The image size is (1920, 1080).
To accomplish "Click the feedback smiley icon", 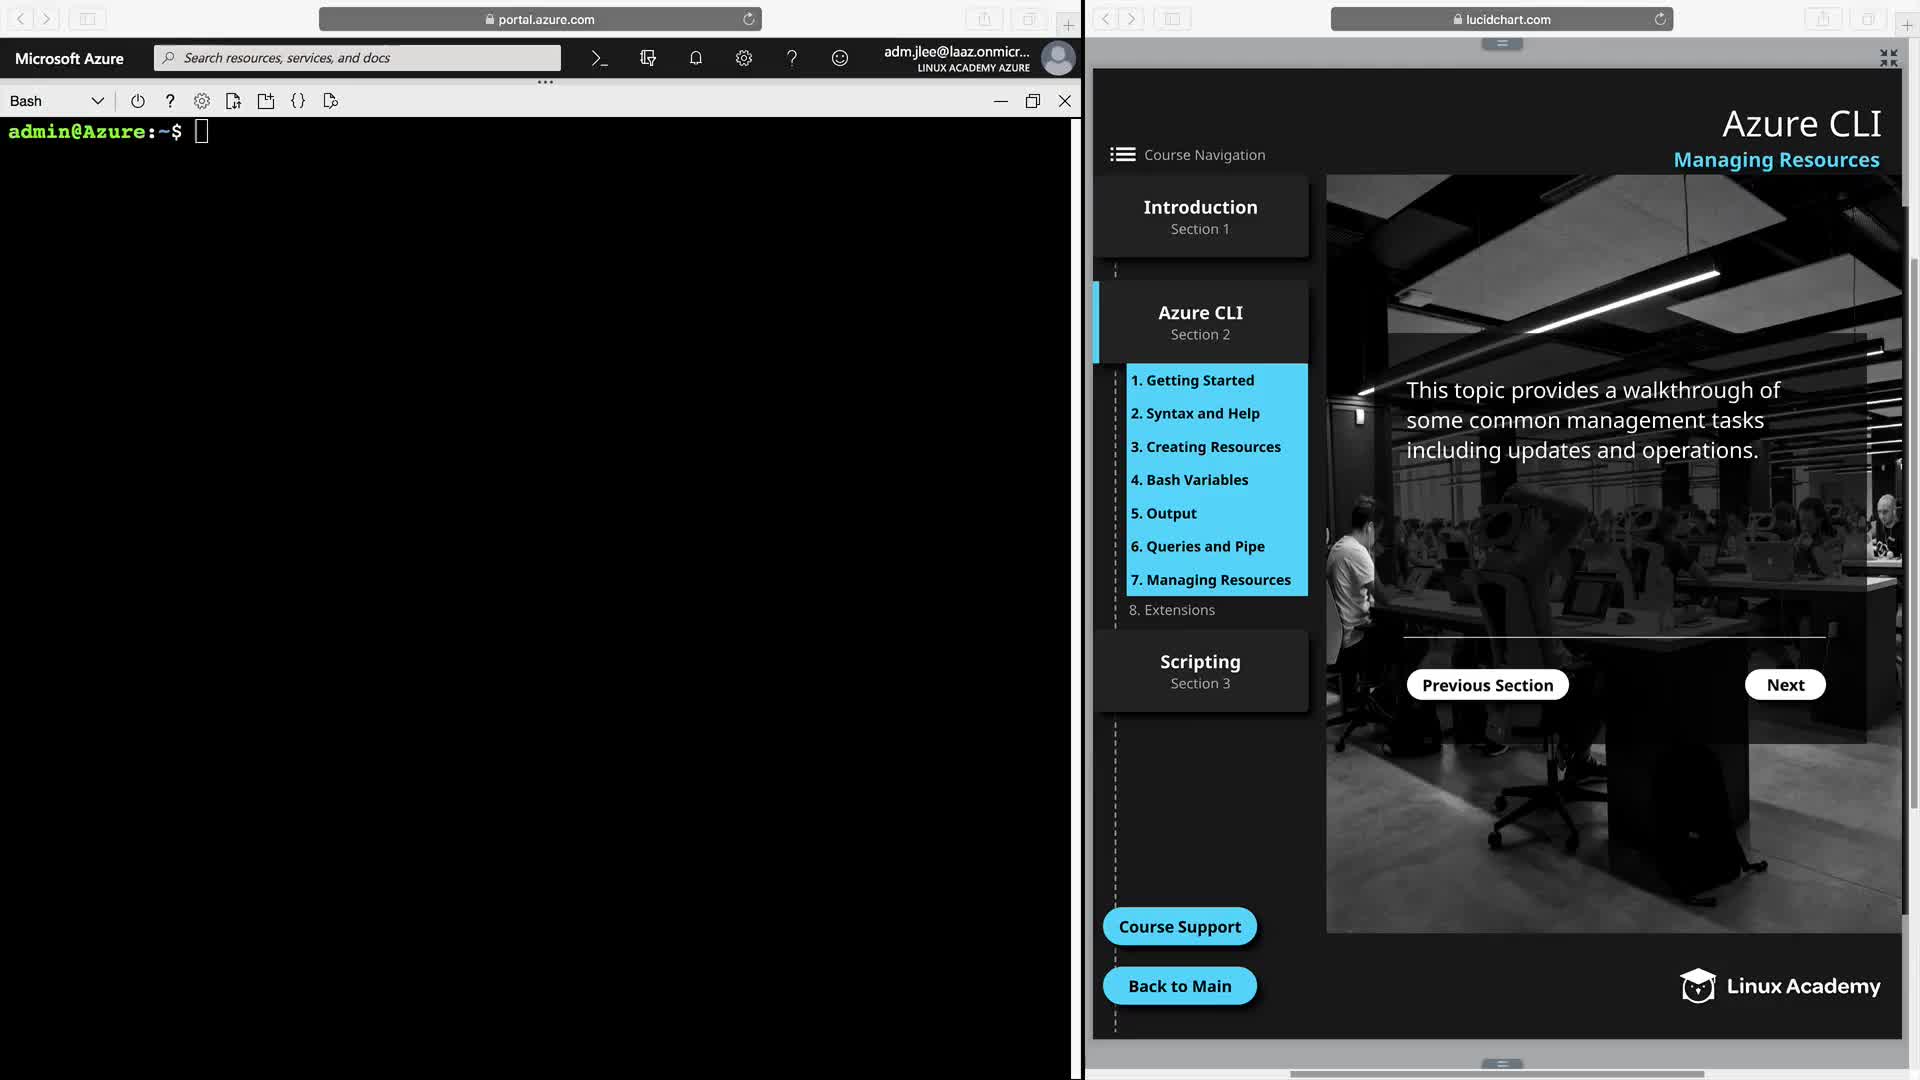I will coord(840,58).
